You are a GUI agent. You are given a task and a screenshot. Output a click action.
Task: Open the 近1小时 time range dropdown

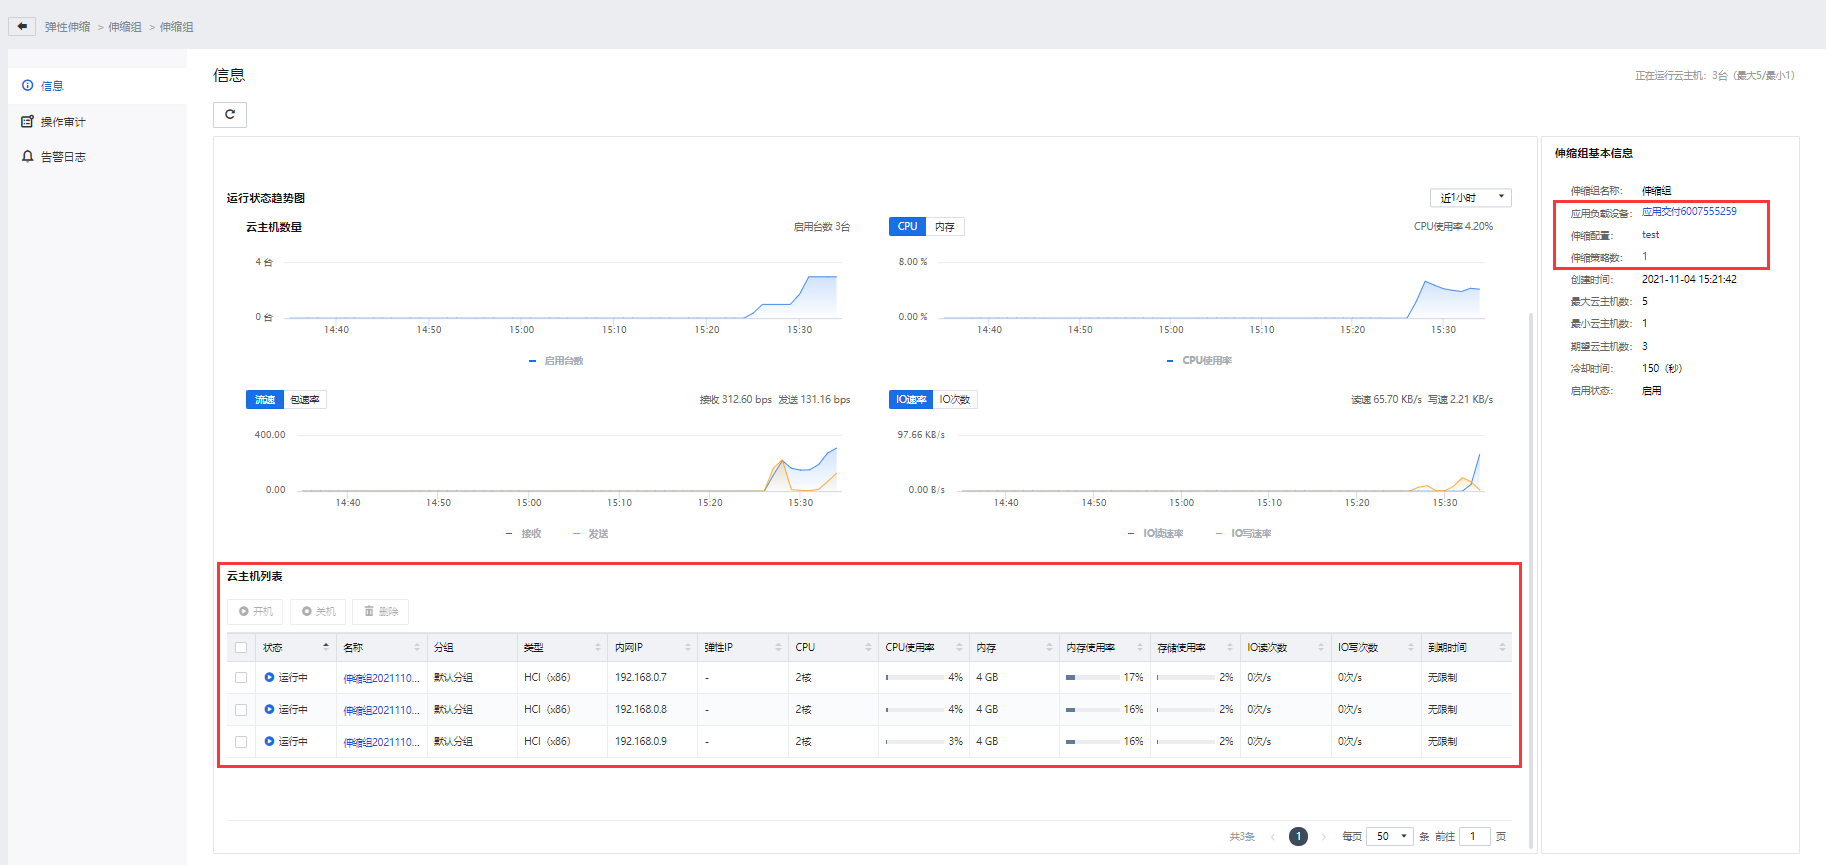pos(1470,197)
